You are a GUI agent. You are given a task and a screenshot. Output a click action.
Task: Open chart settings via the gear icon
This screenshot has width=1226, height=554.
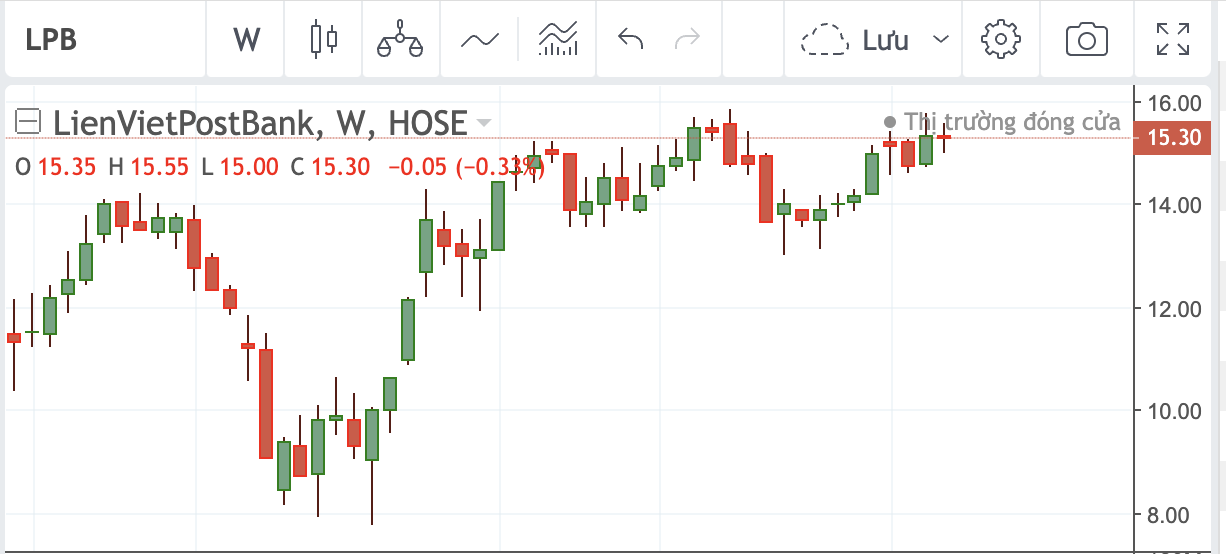1000,40
